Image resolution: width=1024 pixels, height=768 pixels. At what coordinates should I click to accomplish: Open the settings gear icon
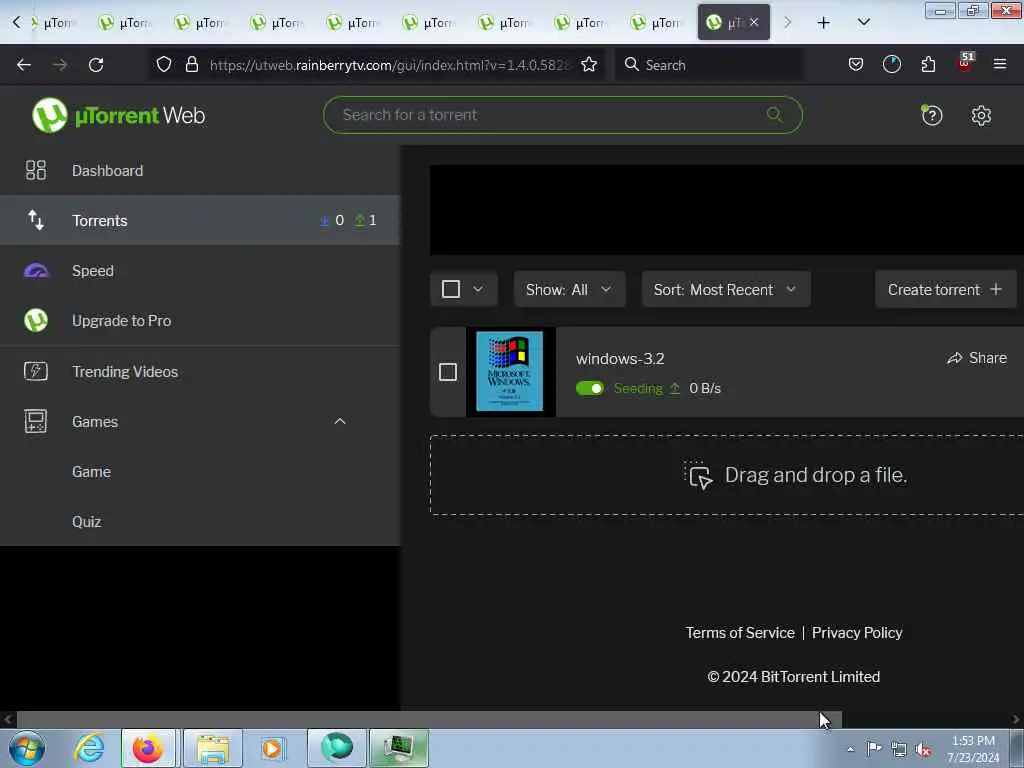981,116
